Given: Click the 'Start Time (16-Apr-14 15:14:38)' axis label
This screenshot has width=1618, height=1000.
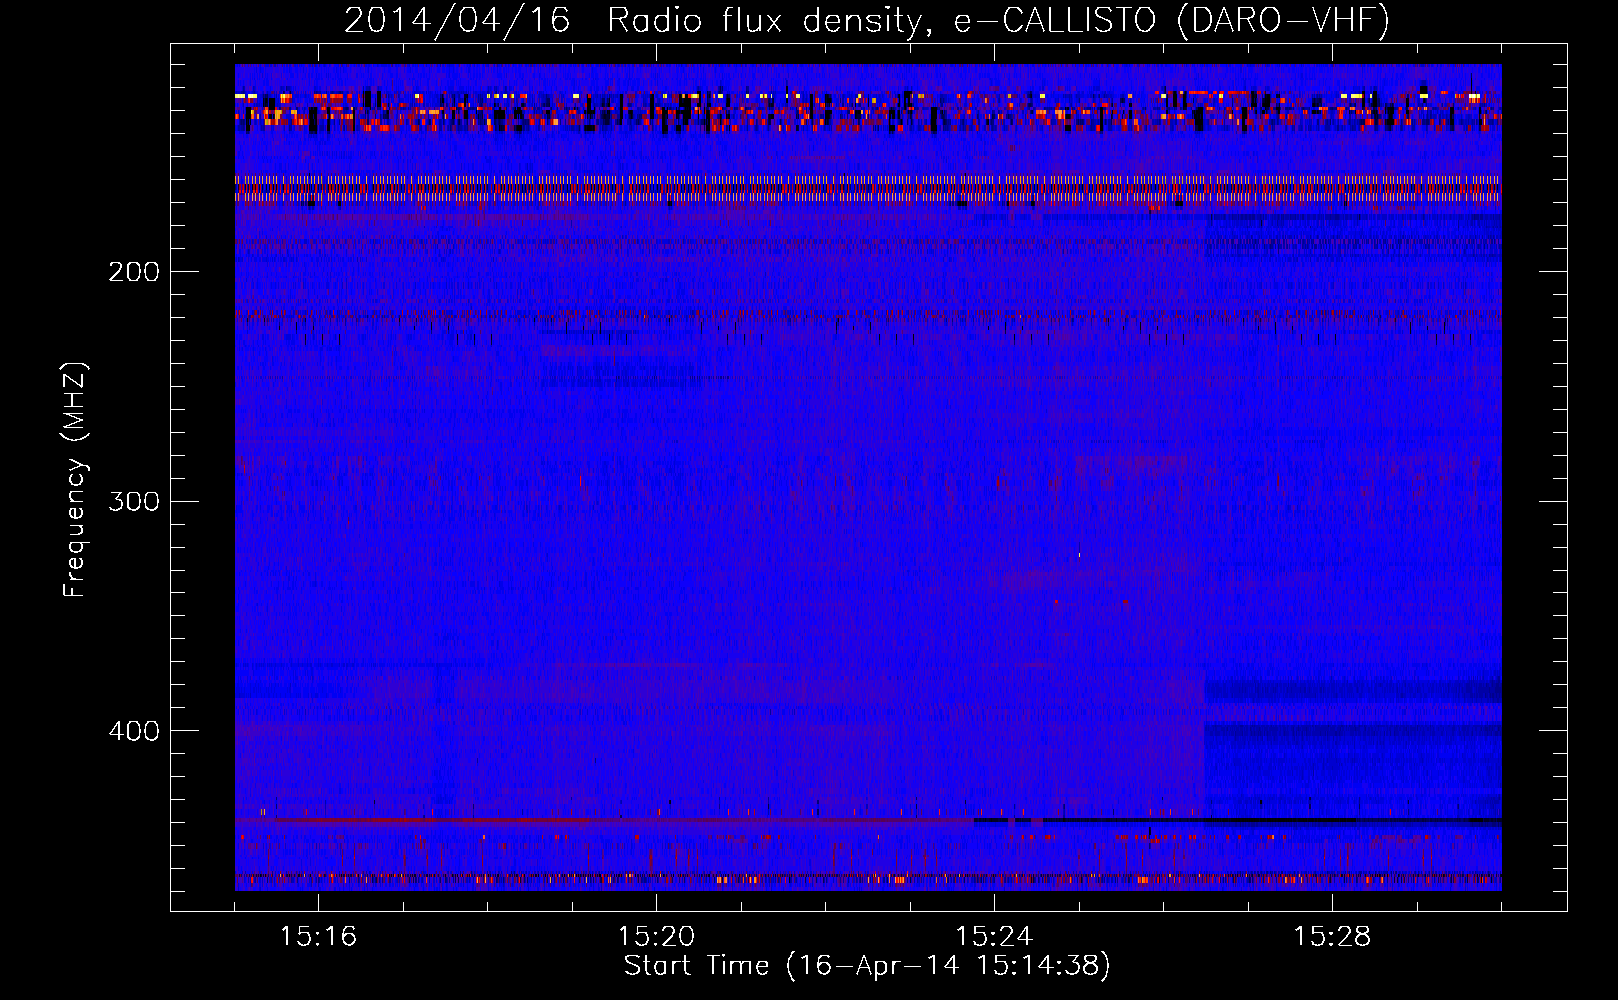Looking at the screenshot, I should click(867, 966).
